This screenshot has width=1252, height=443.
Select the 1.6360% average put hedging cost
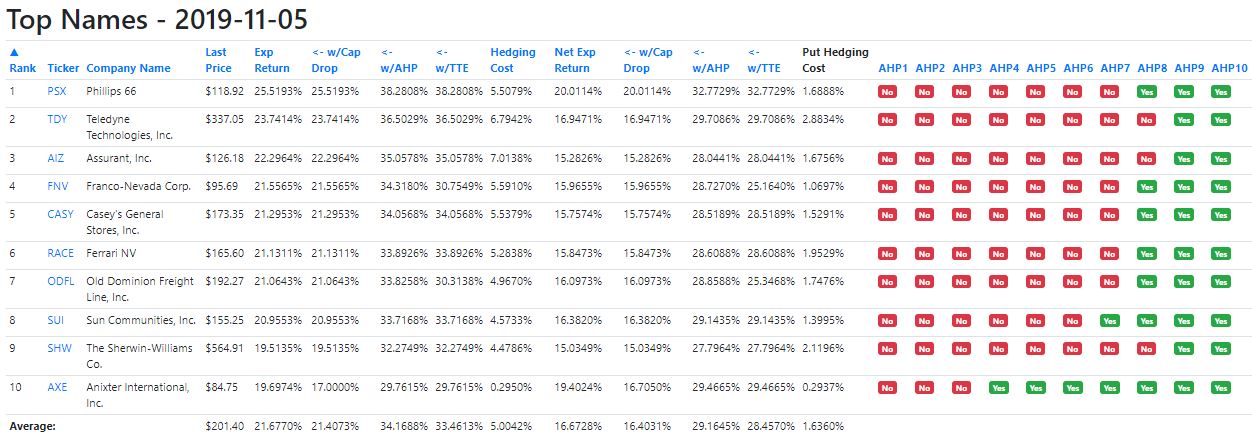coord(824,426)
